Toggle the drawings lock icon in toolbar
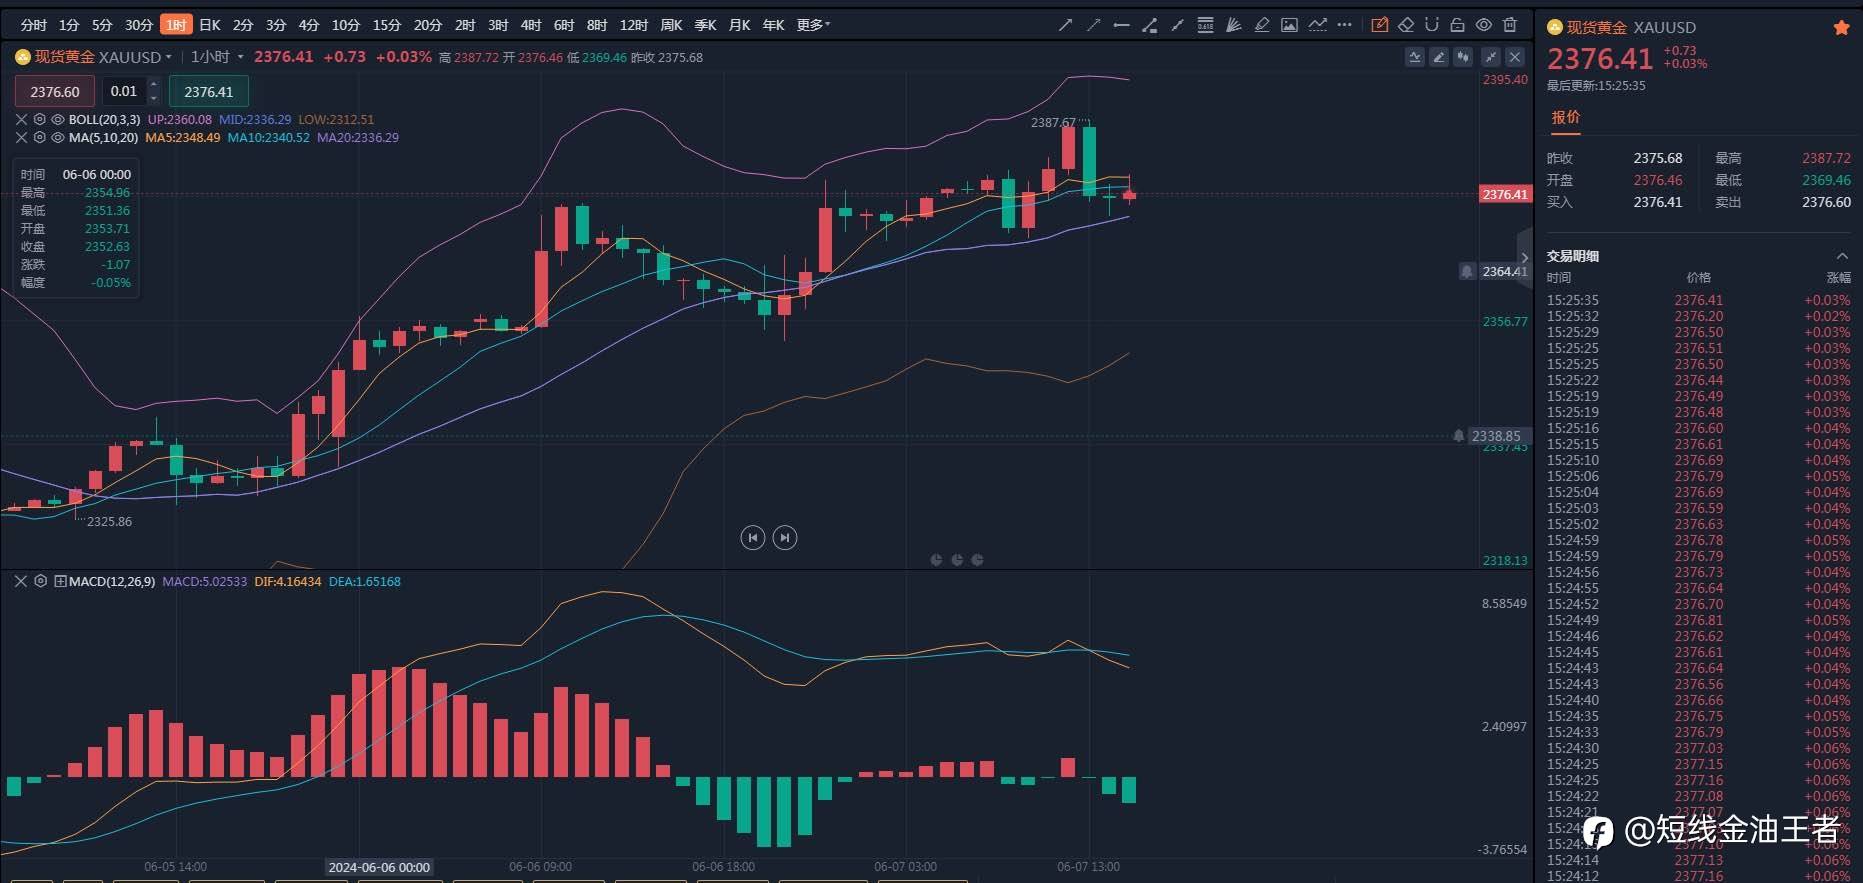The height and width of the screenshot is (883, 1863). click(x=1457, y=25)
